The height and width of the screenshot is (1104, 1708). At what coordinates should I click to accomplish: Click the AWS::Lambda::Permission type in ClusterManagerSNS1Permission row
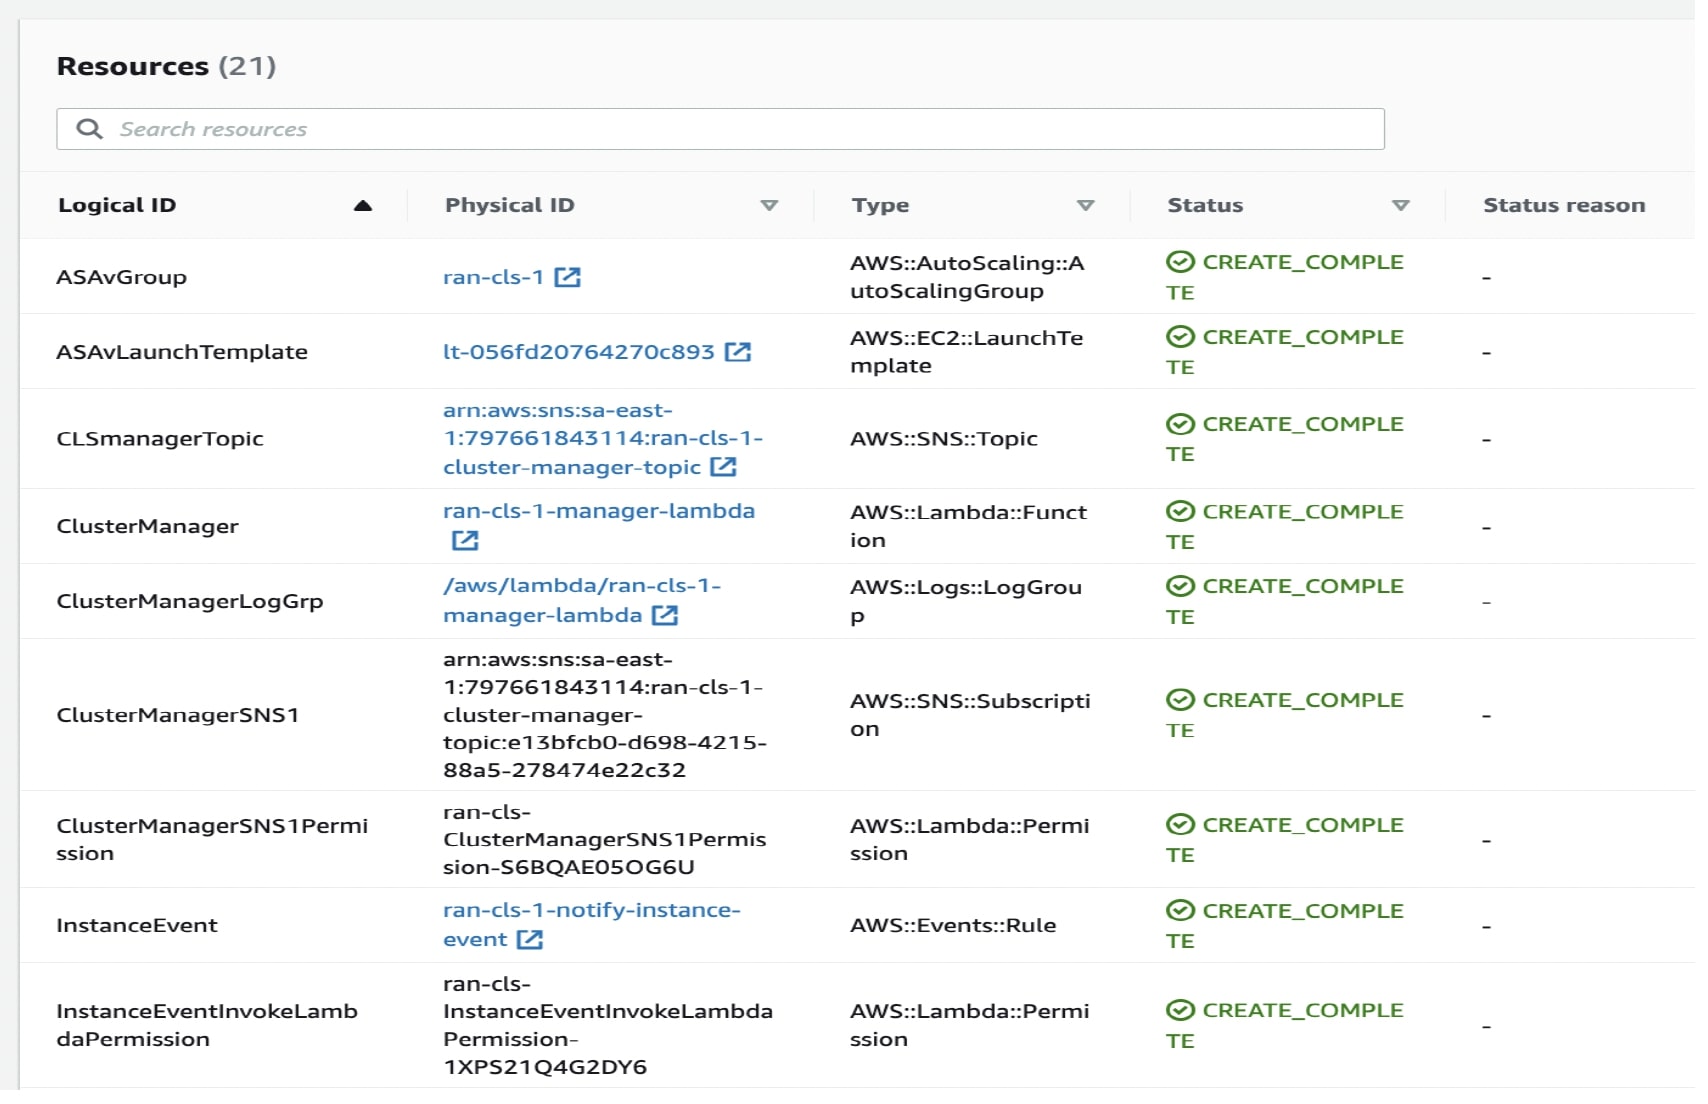[x=970, y=839]
